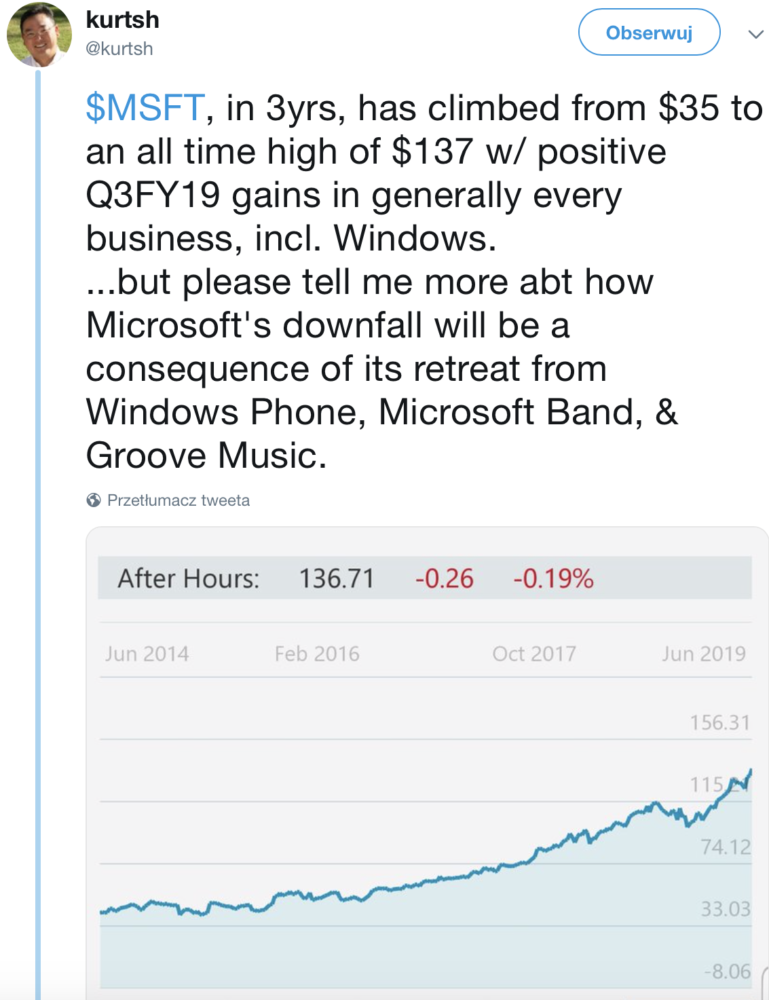Select Przetłumacz tweeta translate link

coord(179,500)
